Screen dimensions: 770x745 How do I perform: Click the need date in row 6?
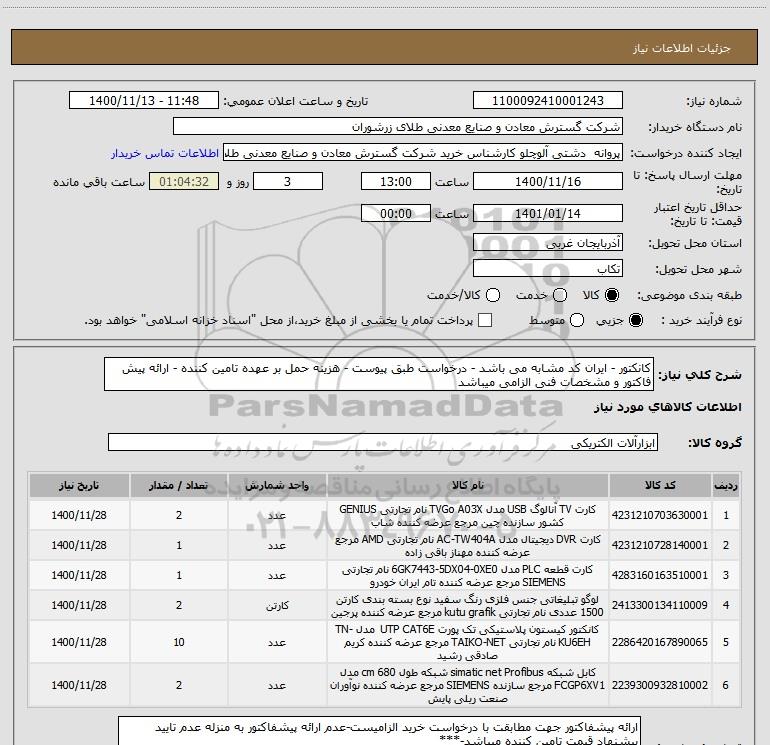pyautogui.click(x=79, y=685)
